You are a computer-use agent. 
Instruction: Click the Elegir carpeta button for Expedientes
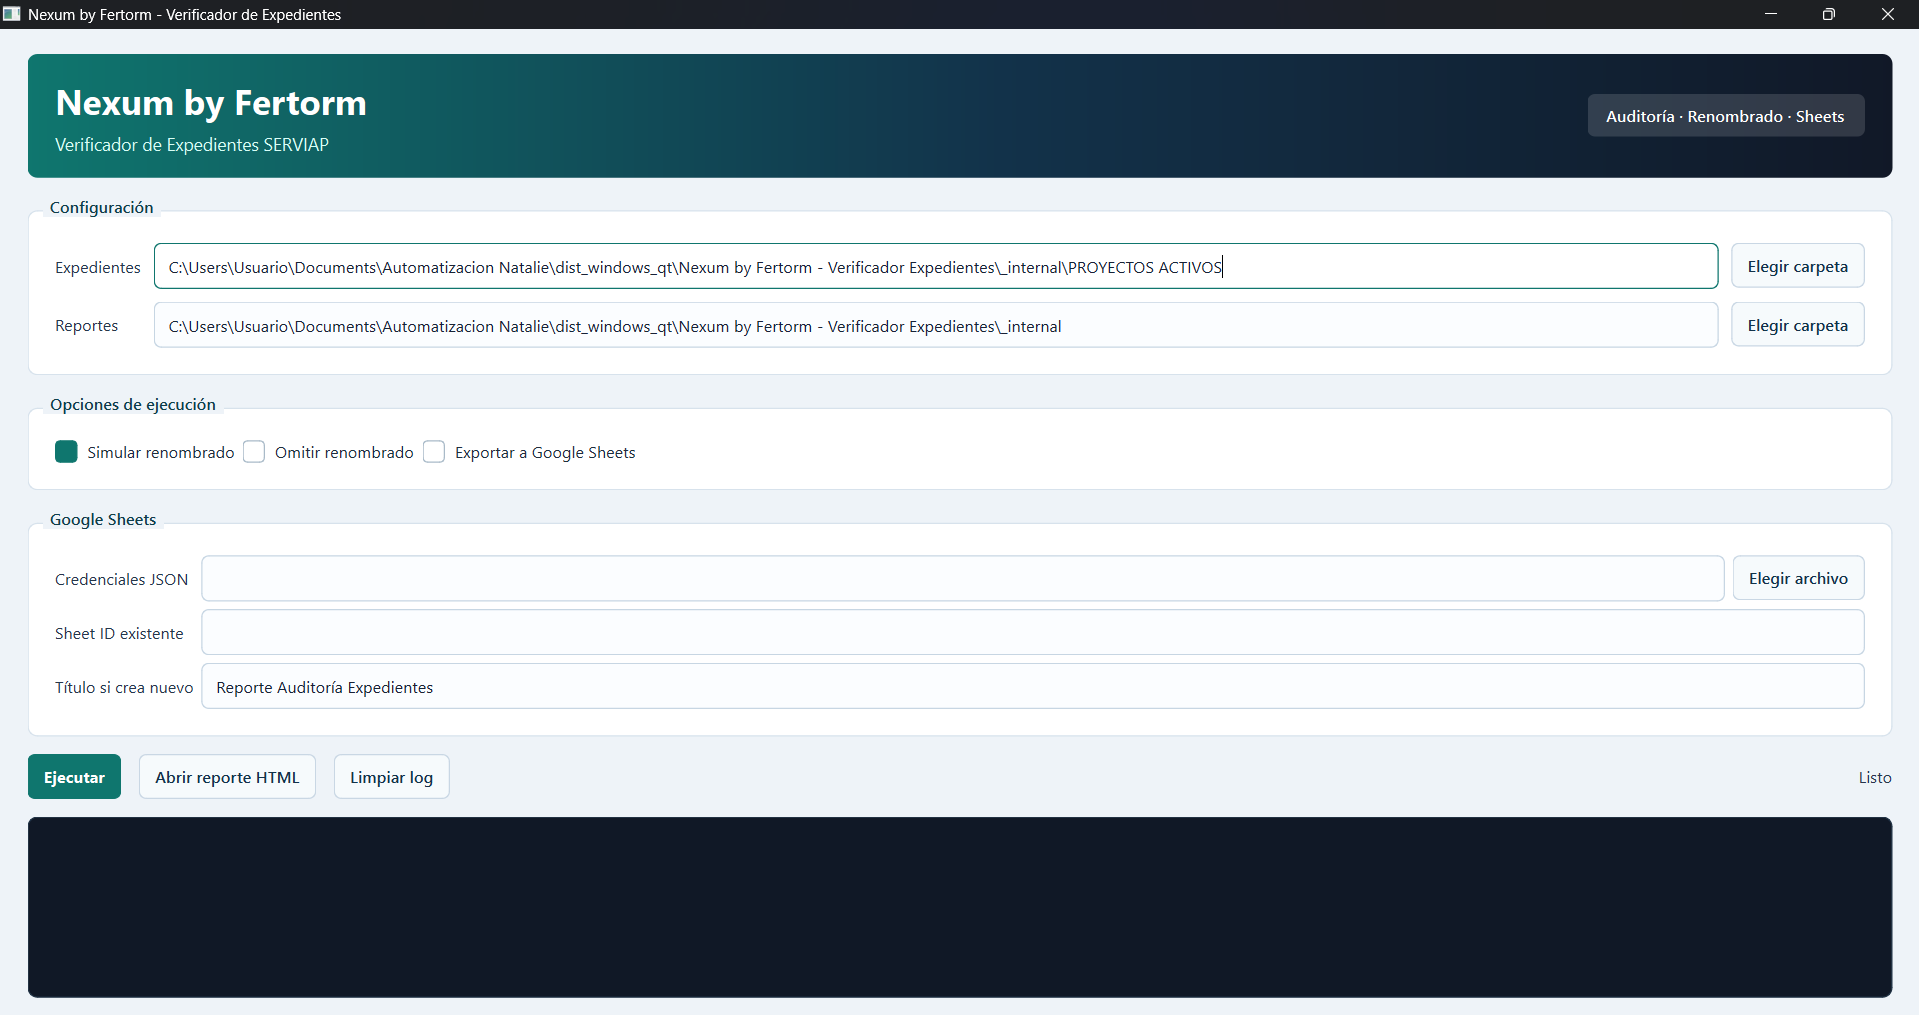(x=1797, y=267)
